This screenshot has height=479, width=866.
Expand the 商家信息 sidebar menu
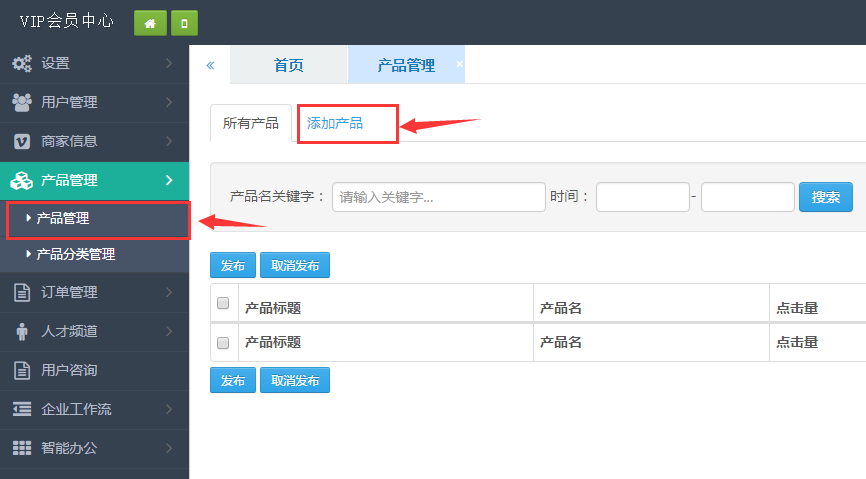94,141
